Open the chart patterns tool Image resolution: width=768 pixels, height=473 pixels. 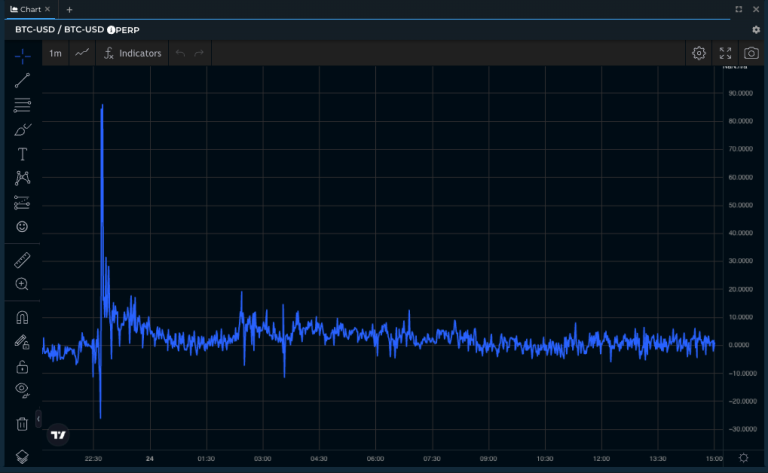(x=22, y=179)
